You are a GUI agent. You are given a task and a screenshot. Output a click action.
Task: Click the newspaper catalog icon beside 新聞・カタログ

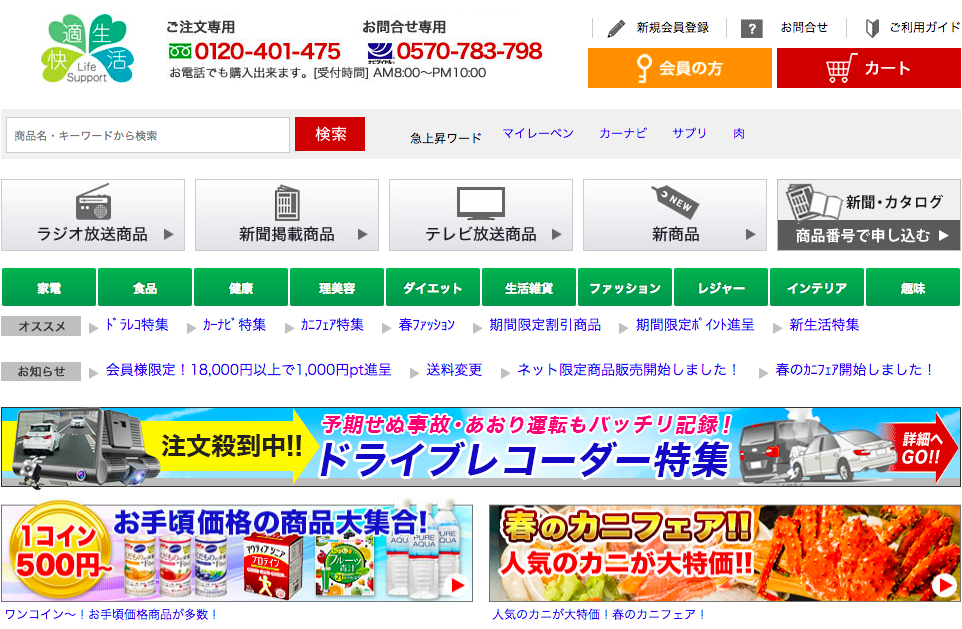click(812, 201)
